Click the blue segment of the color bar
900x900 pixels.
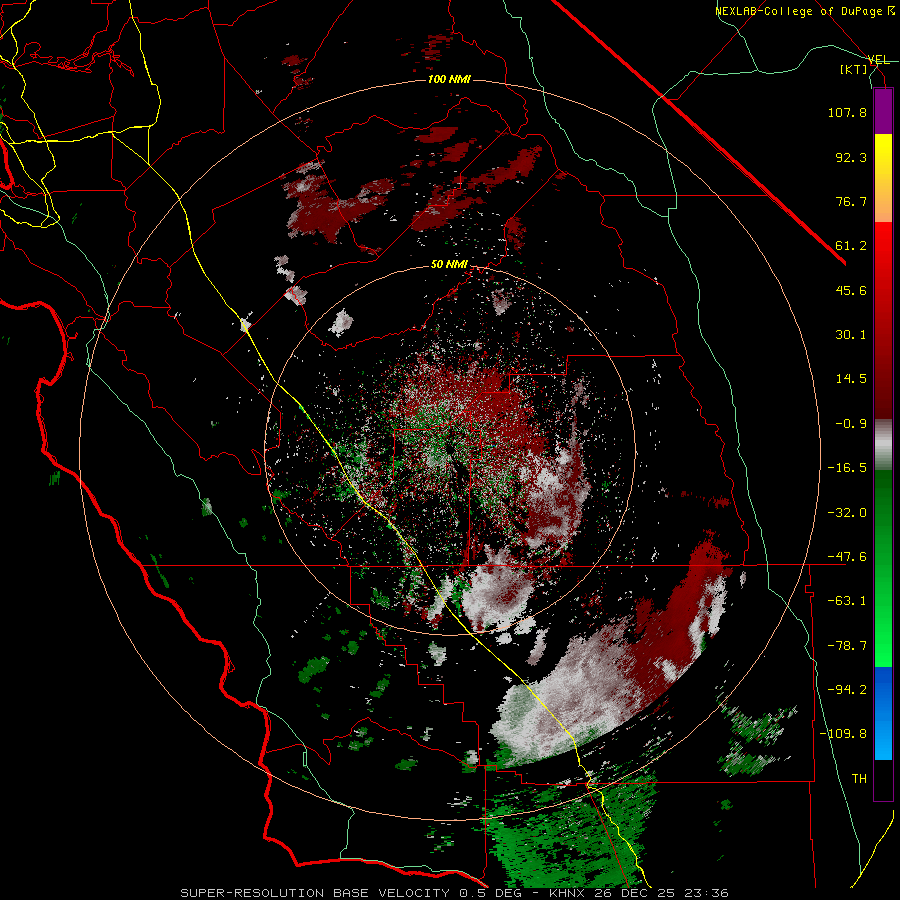coord(883,713)
